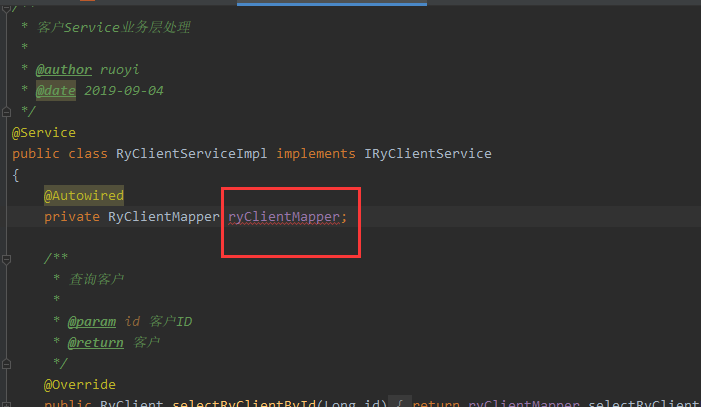Place cursor on the @Service annotation
The height and width of the screenshot is (407, 701).
coord(44,133)
